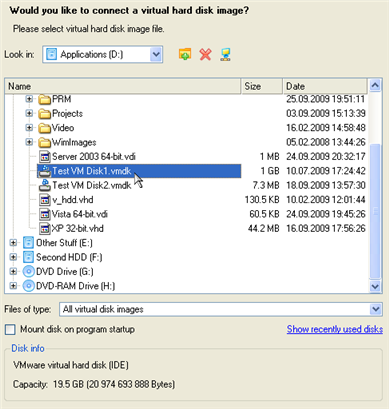Screen dimensions: 389x409
Task: Expand the Projects folder node
Action: pos(29,113)
